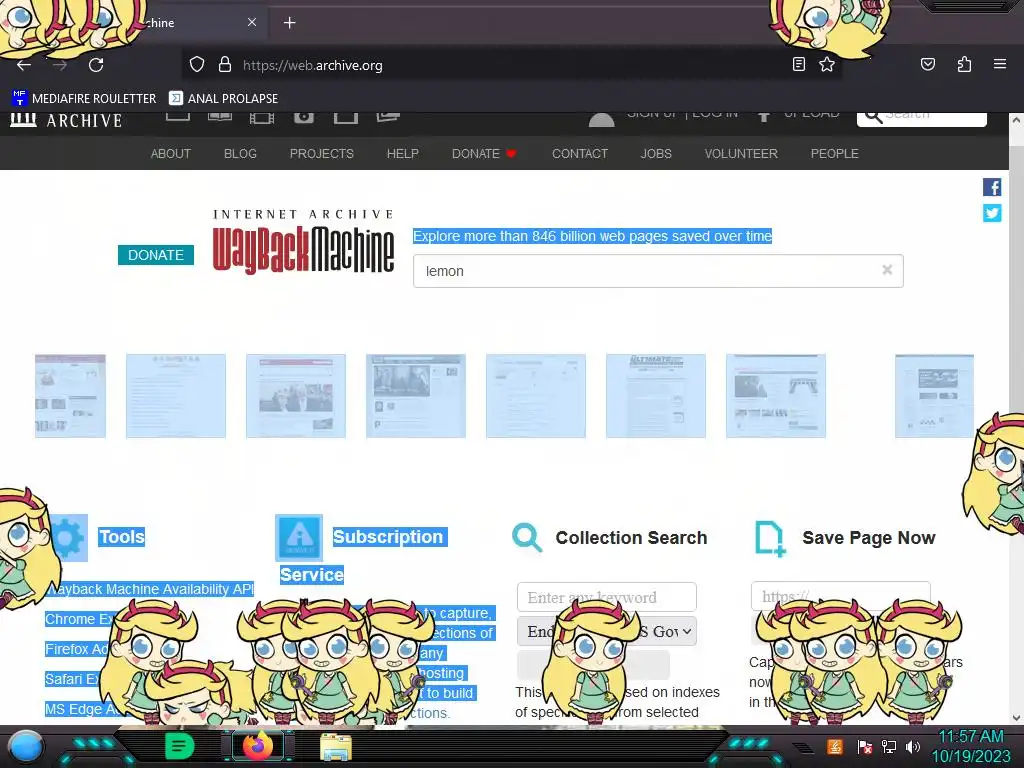Image resolution: width=1024 pixels, height=768 pixels.
Task: Click the Tools heading
Action: (x=122, y=537)
